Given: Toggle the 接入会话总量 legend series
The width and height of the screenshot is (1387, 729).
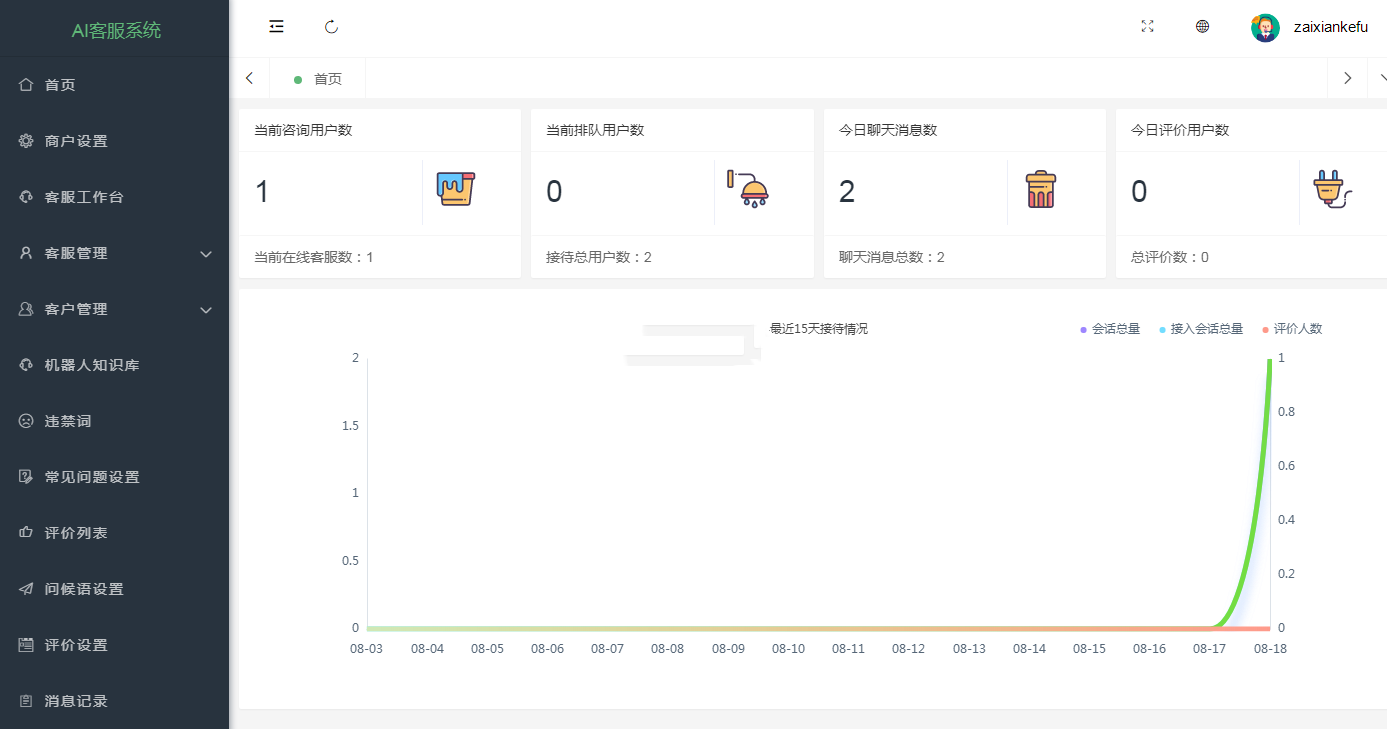Looking at the screenshot, I should click(1201, 328).
